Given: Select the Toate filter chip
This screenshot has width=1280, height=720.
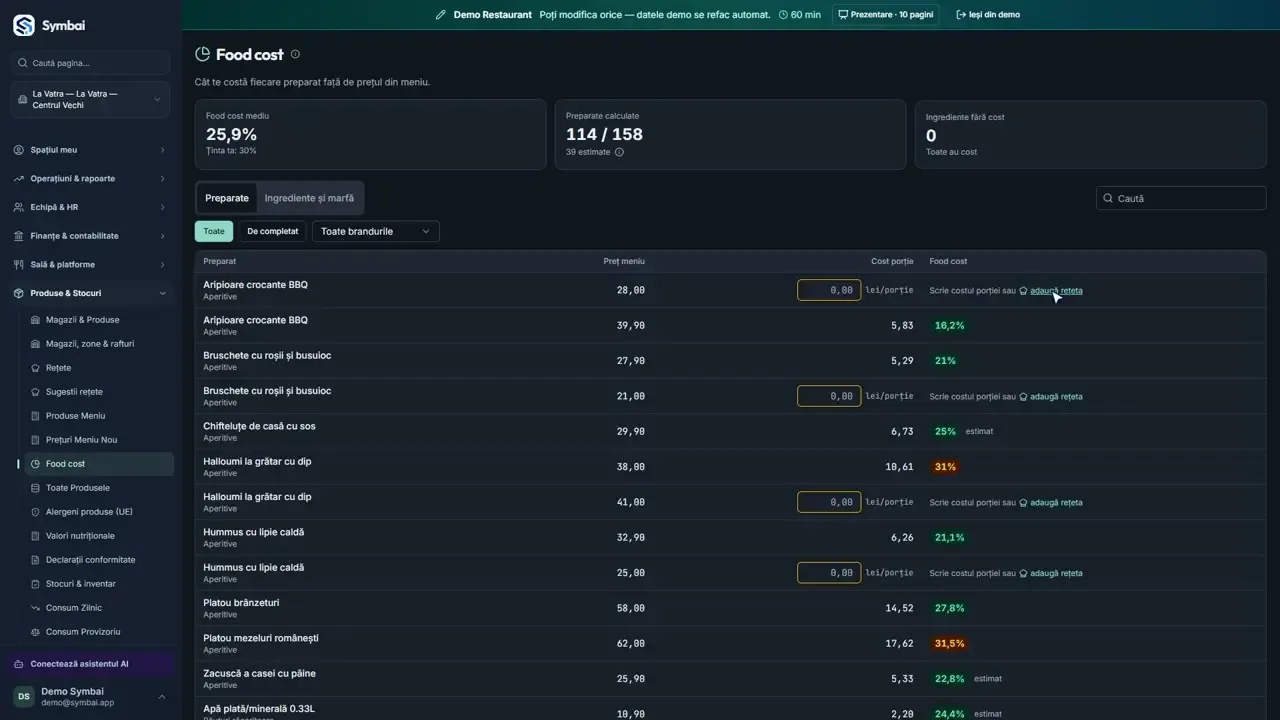Looking at the screenshot, I should point(214,231).
